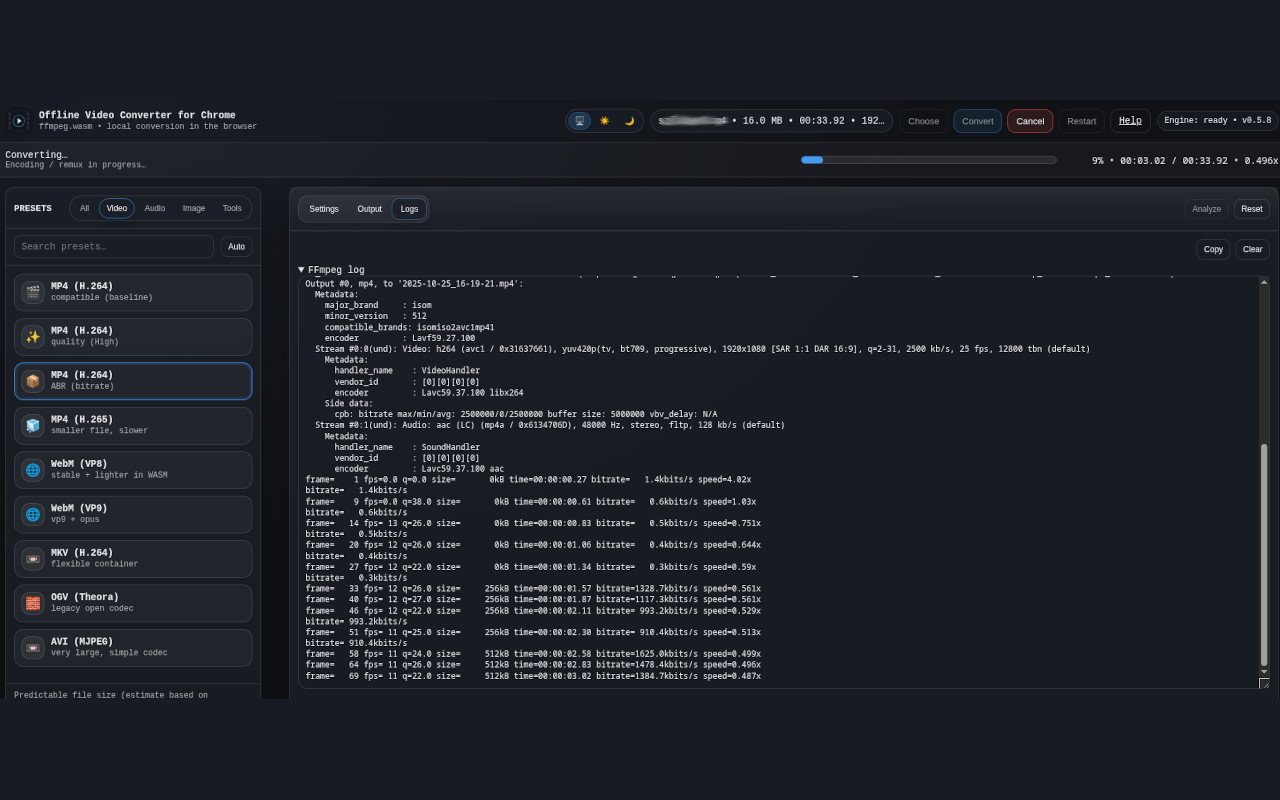This screenshot has height=800, width=1280.
Task: Select the system theme monitor icon
Action: pos(580,121)
